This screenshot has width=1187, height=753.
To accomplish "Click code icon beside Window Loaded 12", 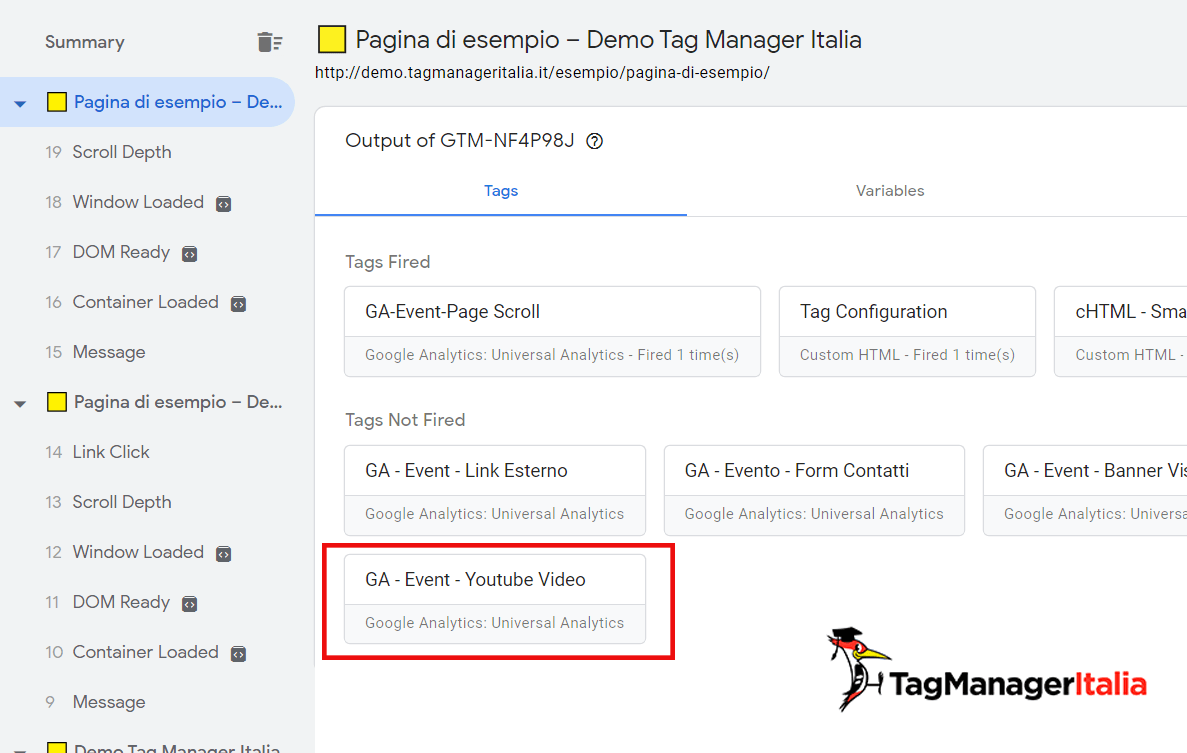I will (x=223, y=554).
